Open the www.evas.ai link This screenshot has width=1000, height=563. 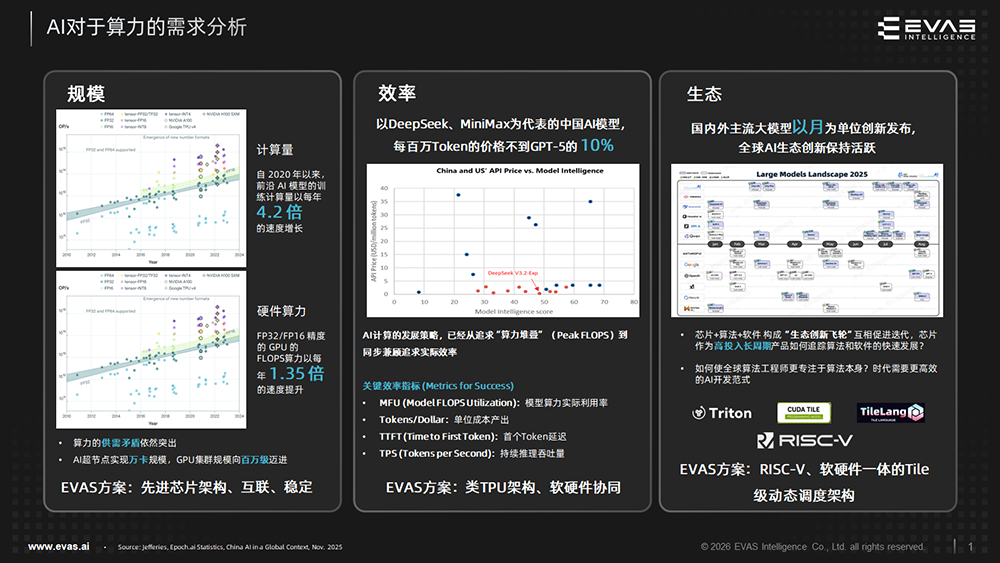(59, 546)
